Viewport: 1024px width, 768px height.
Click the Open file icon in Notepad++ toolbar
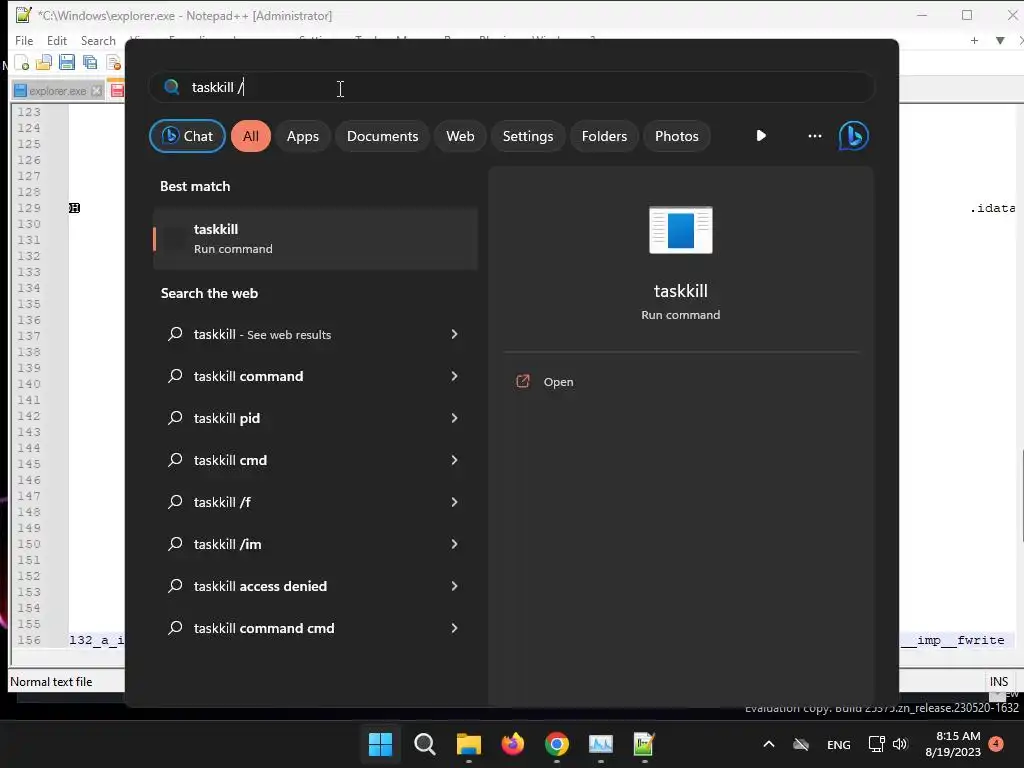(44, 63)
